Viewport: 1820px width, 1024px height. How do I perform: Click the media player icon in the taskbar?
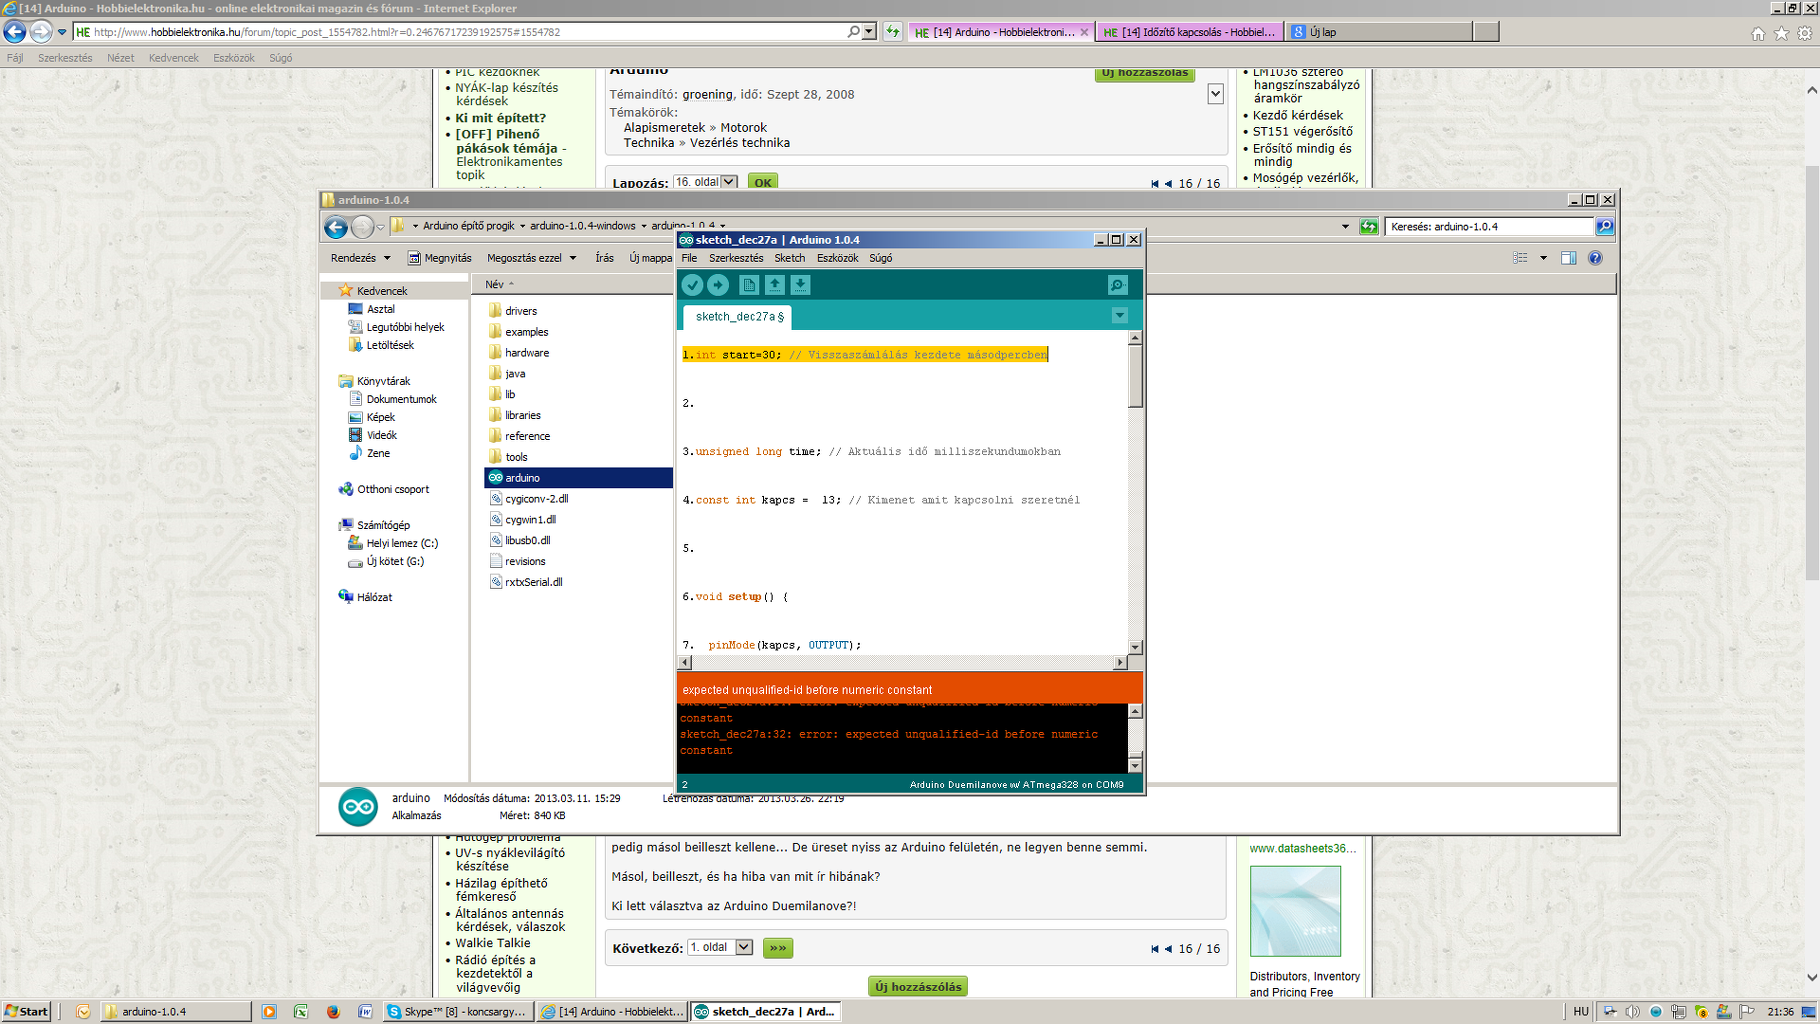[x=269, y=1012]
